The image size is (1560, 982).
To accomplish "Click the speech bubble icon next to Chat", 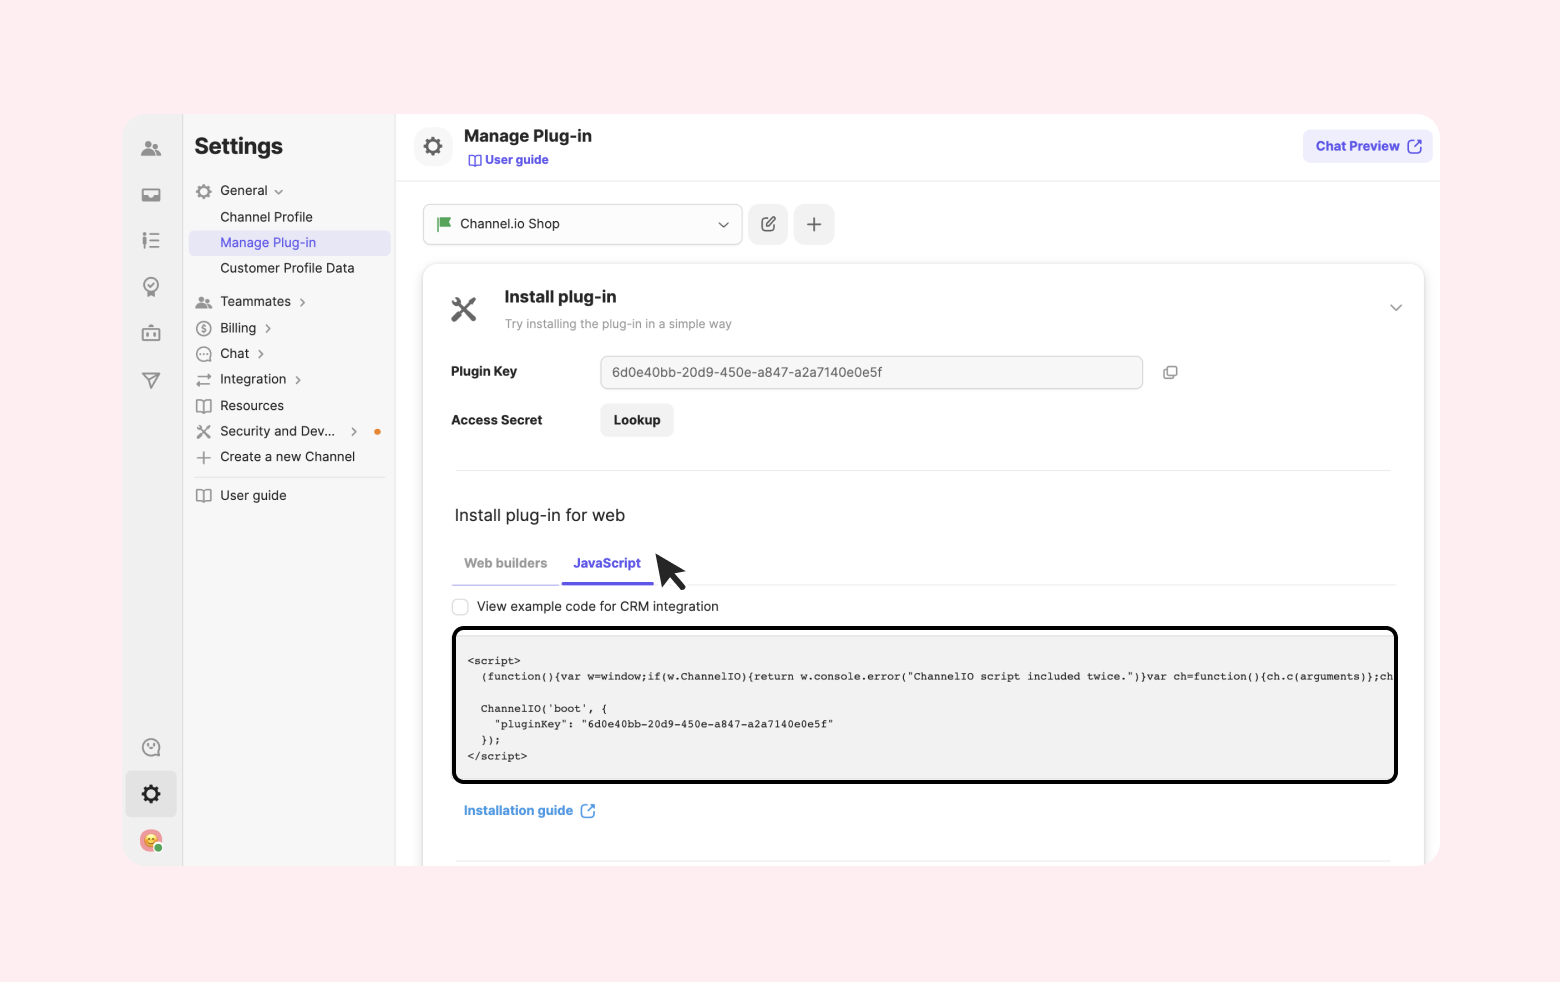I will coord(204,354).
